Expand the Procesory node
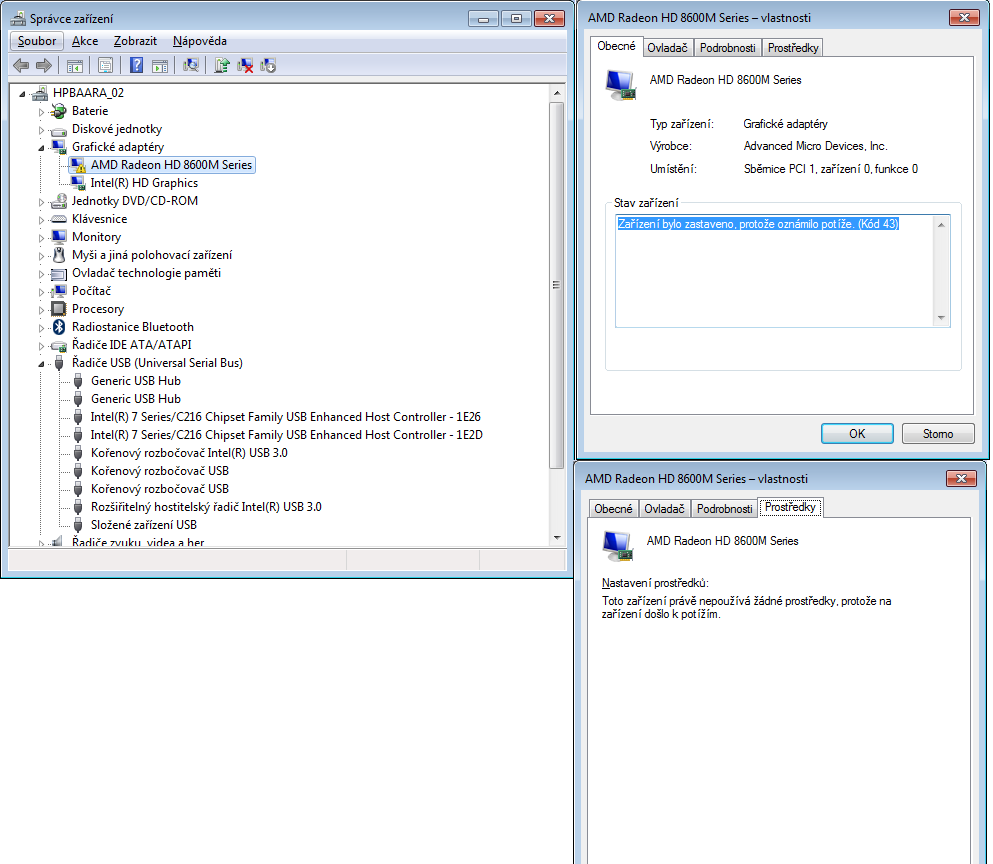 [x=42, y=310]
